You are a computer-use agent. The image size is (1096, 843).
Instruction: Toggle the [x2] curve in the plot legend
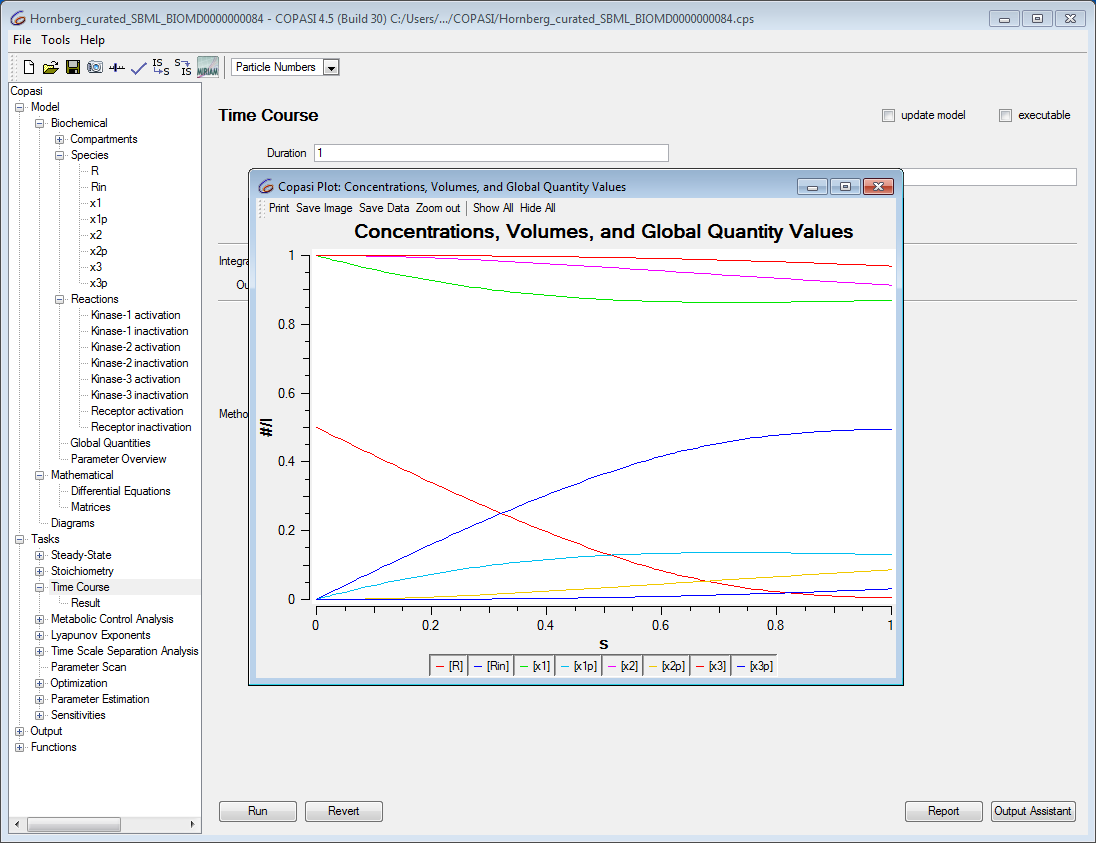pos(623,666)
